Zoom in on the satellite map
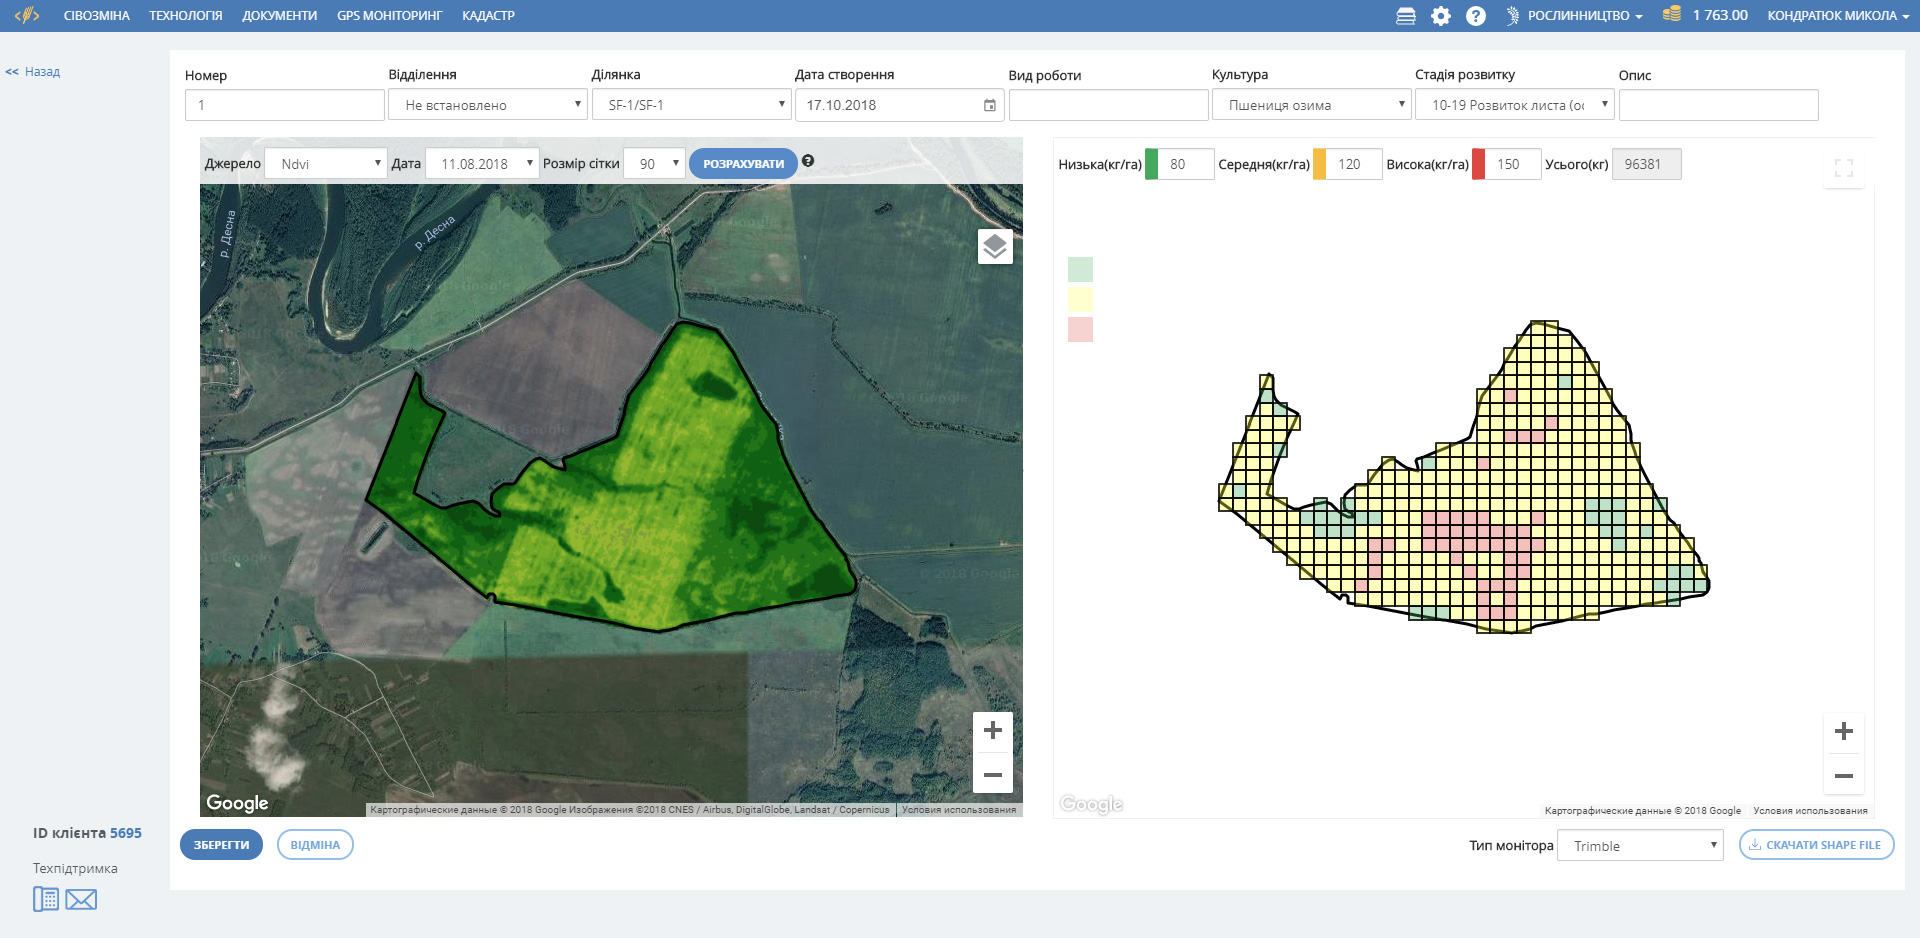Viewport: 1920px width, 938px height. (x=992, y=730)
